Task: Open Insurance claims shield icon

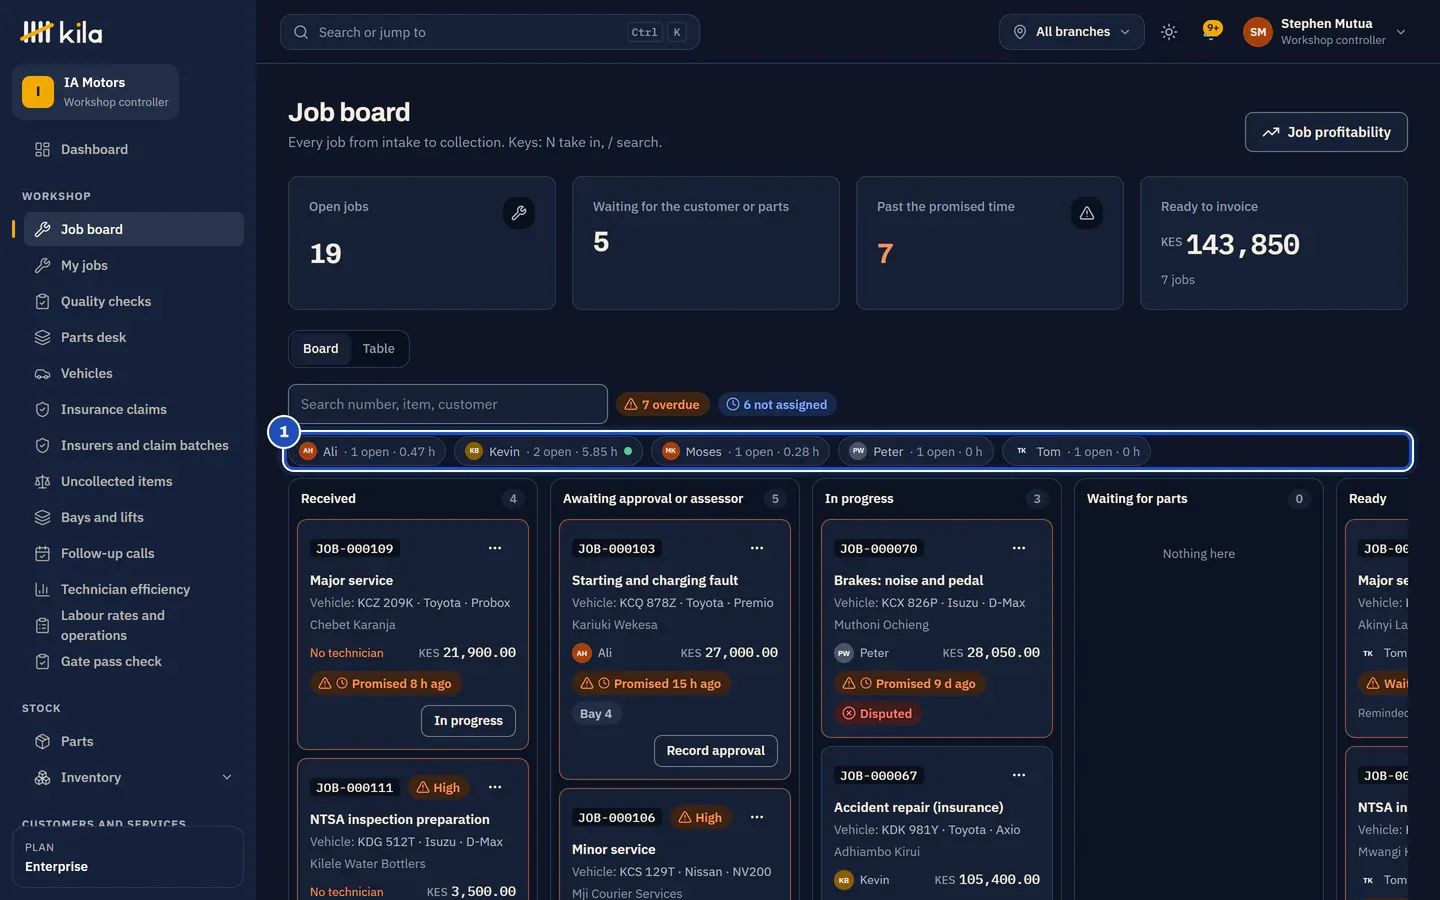Action: click(42, 409)
